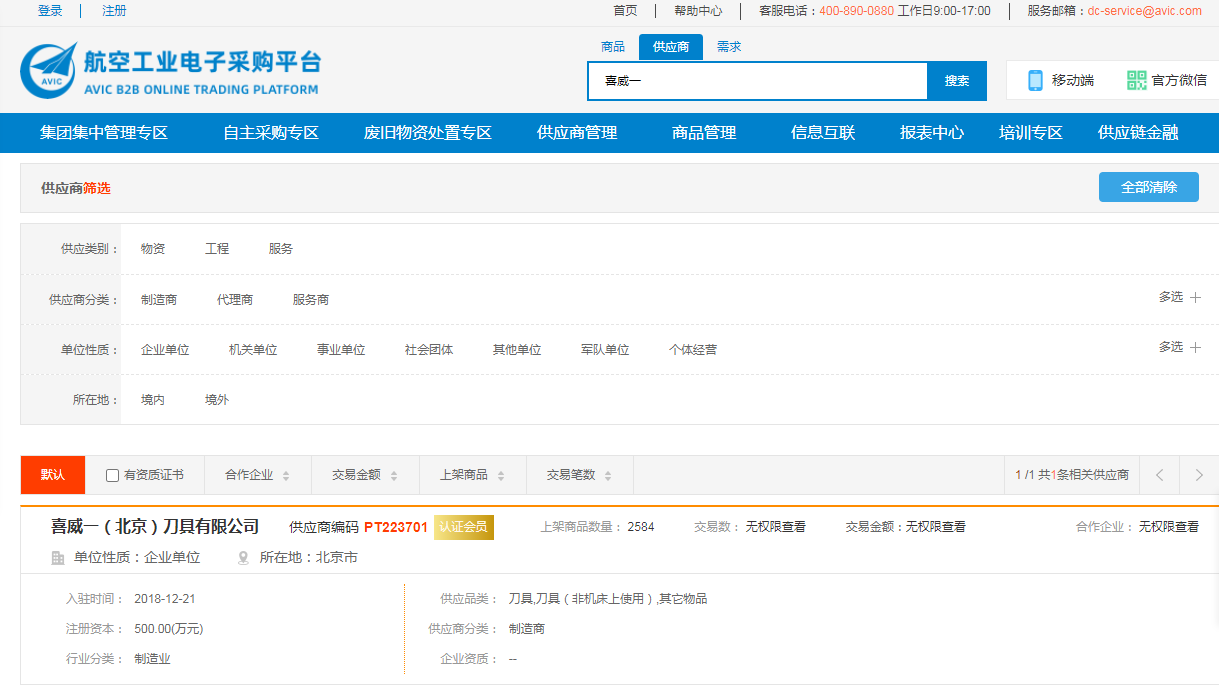1219x687 pixels.
Task: Open the 废旧物资处置专区 menu
Action: (428, 133)
